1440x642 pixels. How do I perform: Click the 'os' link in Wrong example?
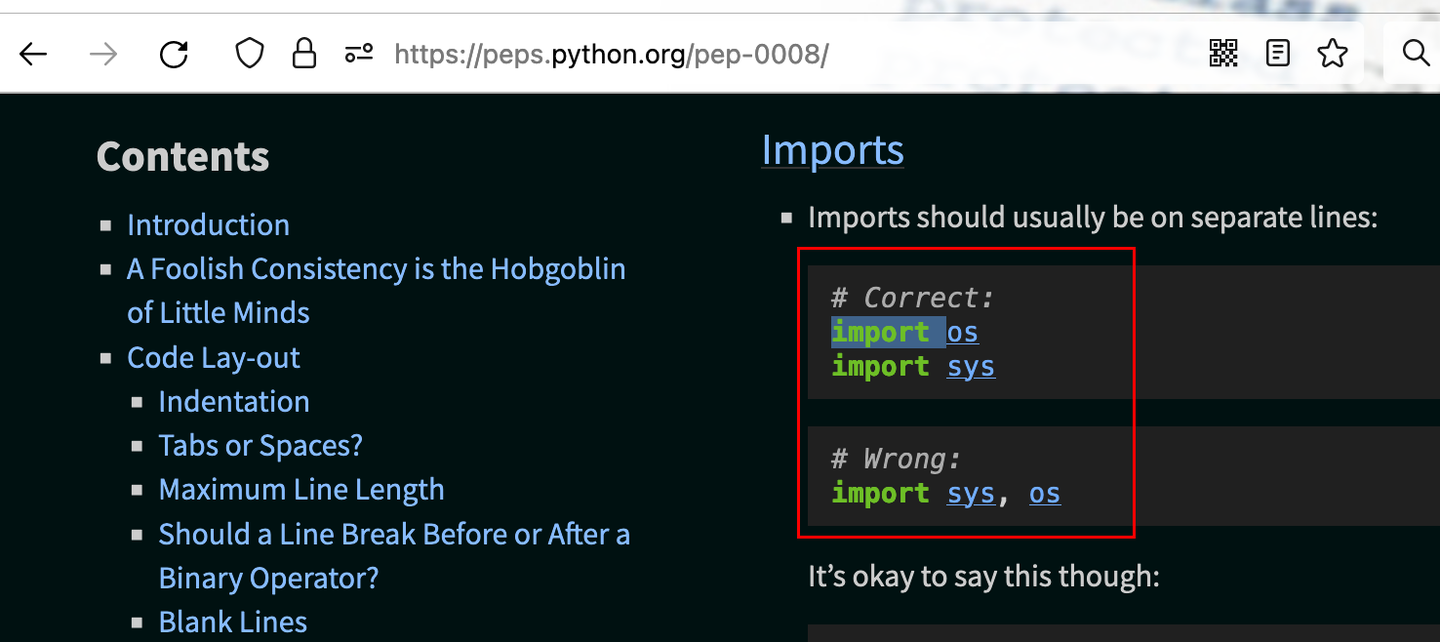1045,494
